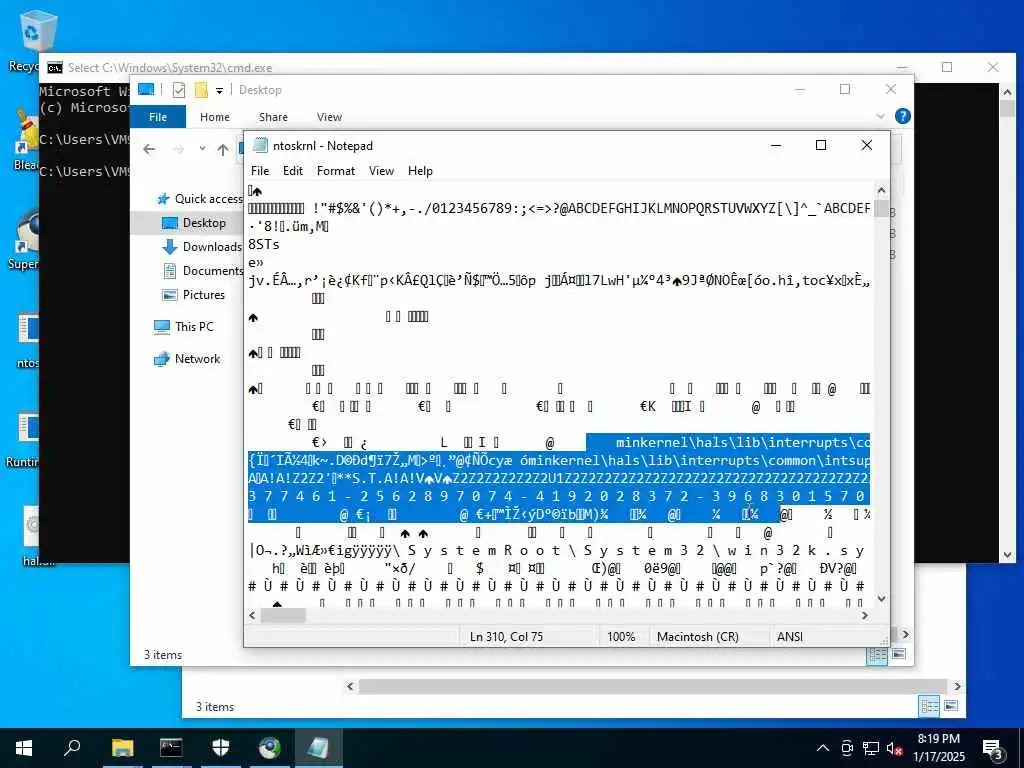This screenshot has width=1024, height=768.
Task: Switch rear Explorer window to details view
Action: (x=929, y=706)
